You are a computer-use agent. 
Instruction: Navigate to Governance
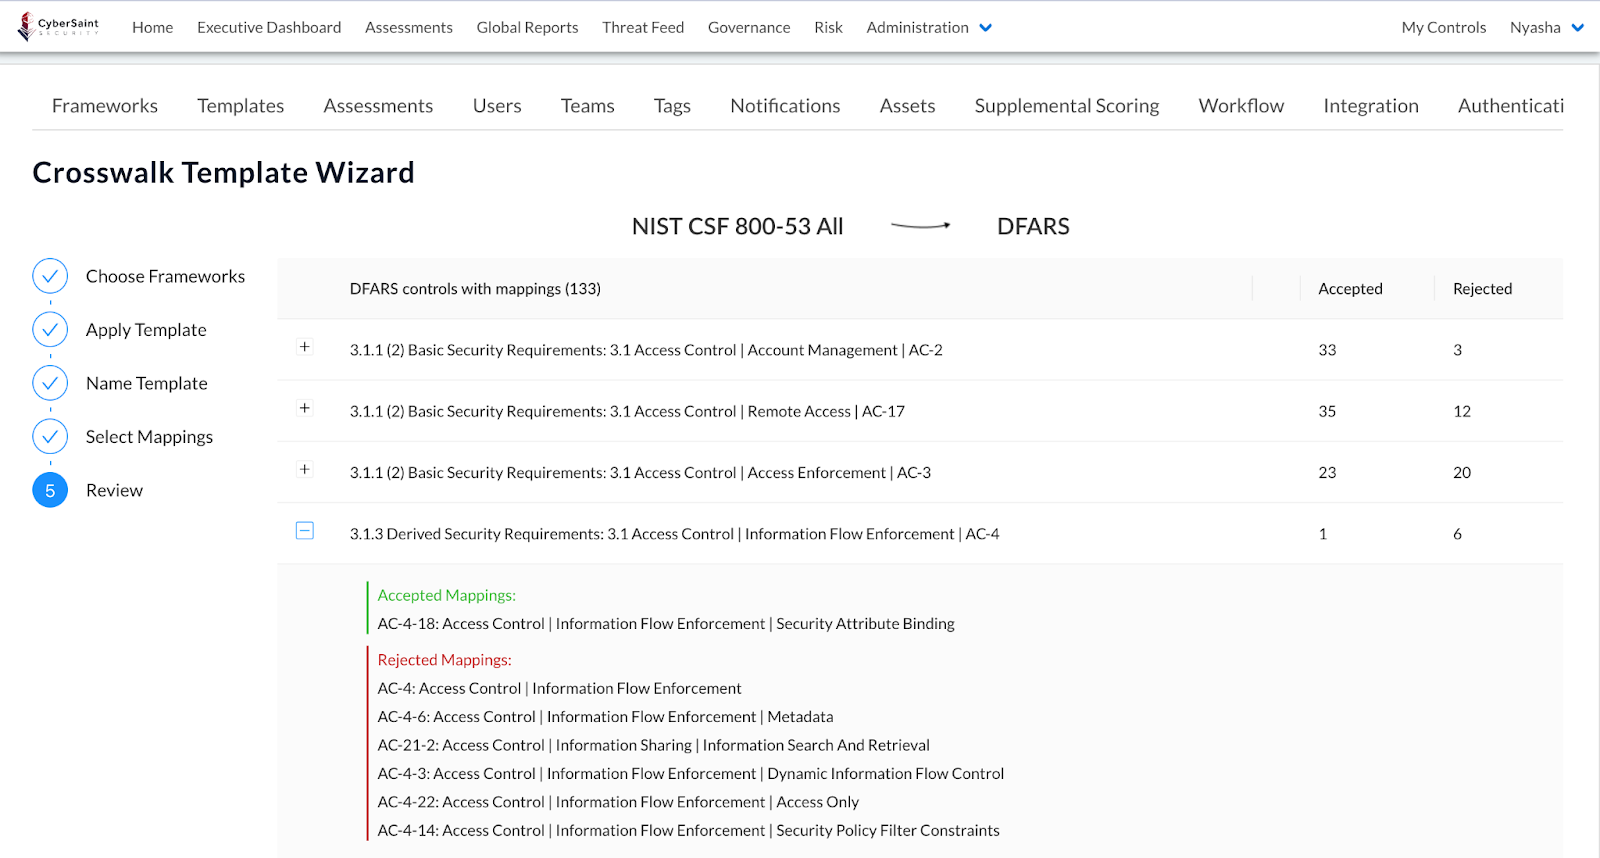tap(749, 27)
